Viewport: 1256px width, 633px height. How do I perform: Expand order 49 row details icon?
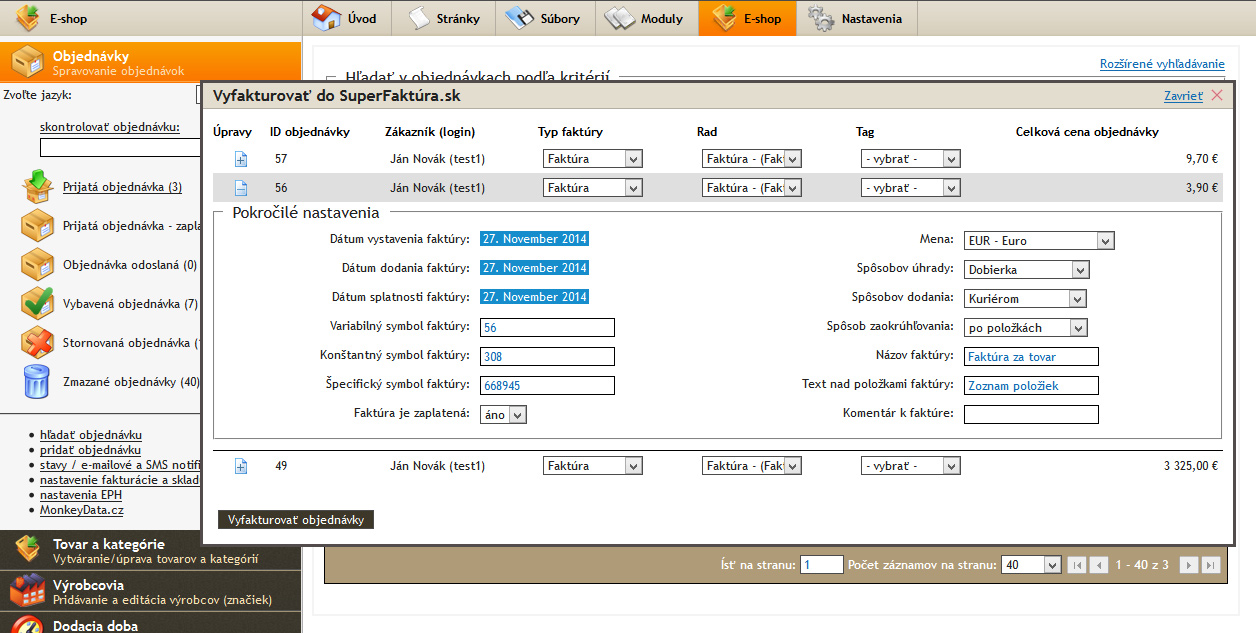click(x=240, y=466)
